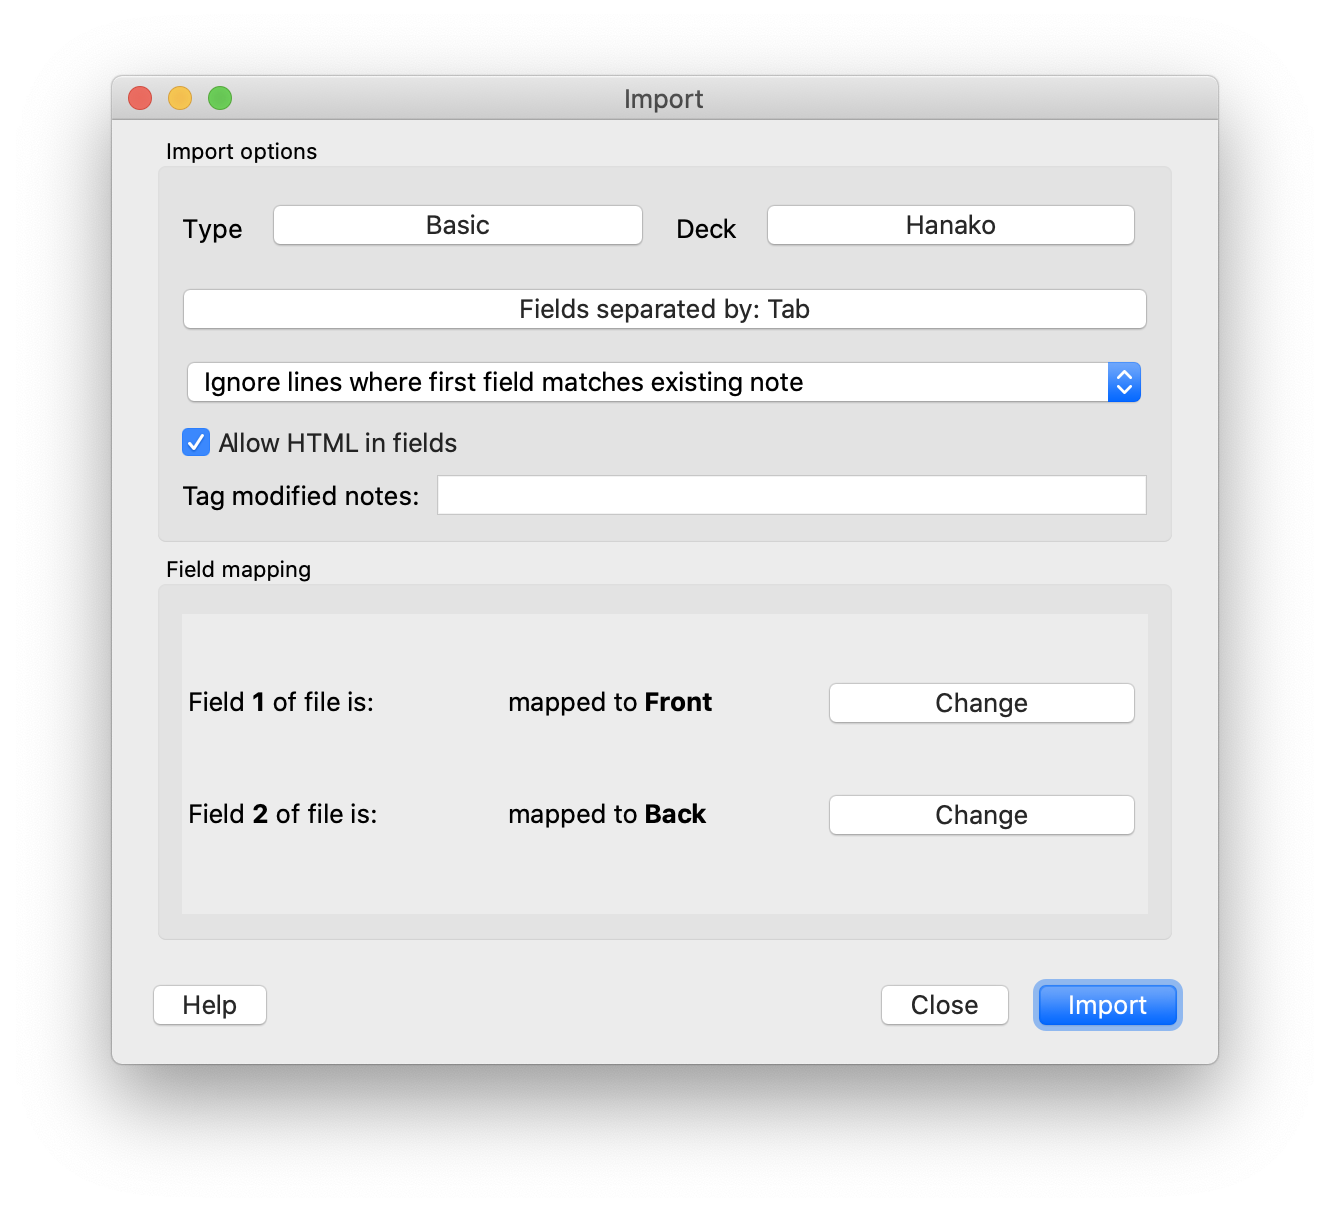Select the 'mapped to Front' text
The width and height of the screenshot is (1330, 1212).
coord(610,702)
